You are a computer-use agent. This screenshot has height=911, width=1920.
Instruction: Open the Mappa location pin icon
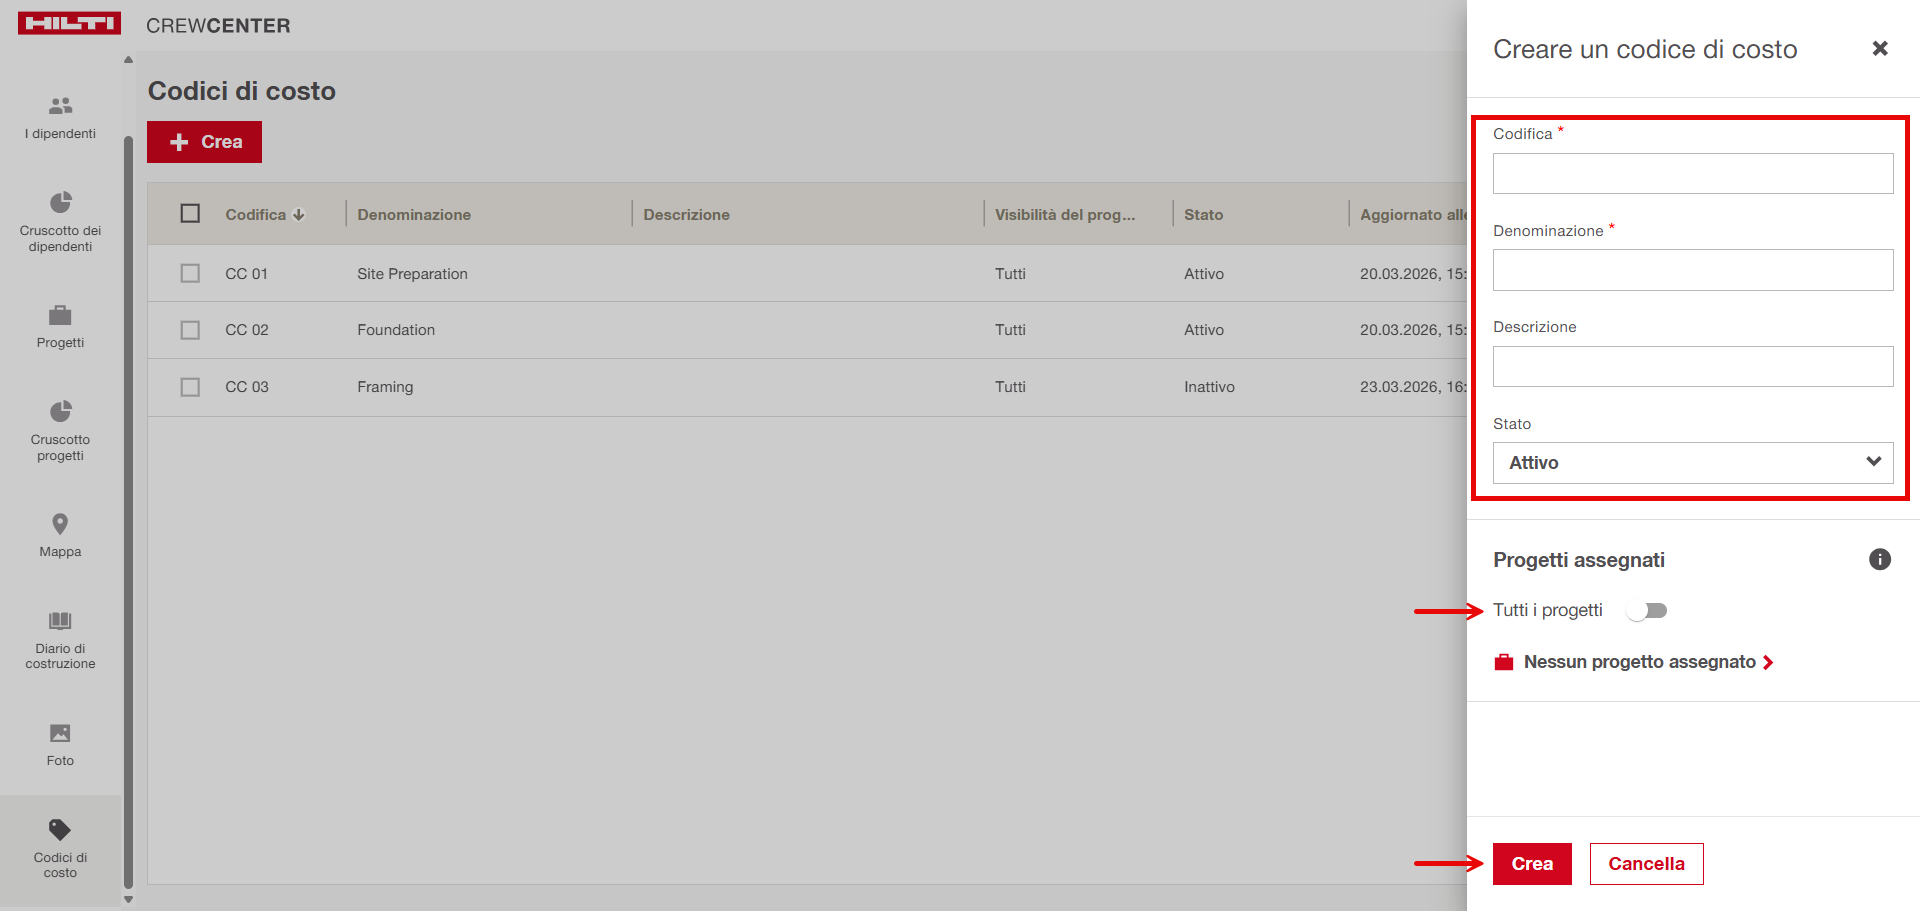[x=60, y=524]
